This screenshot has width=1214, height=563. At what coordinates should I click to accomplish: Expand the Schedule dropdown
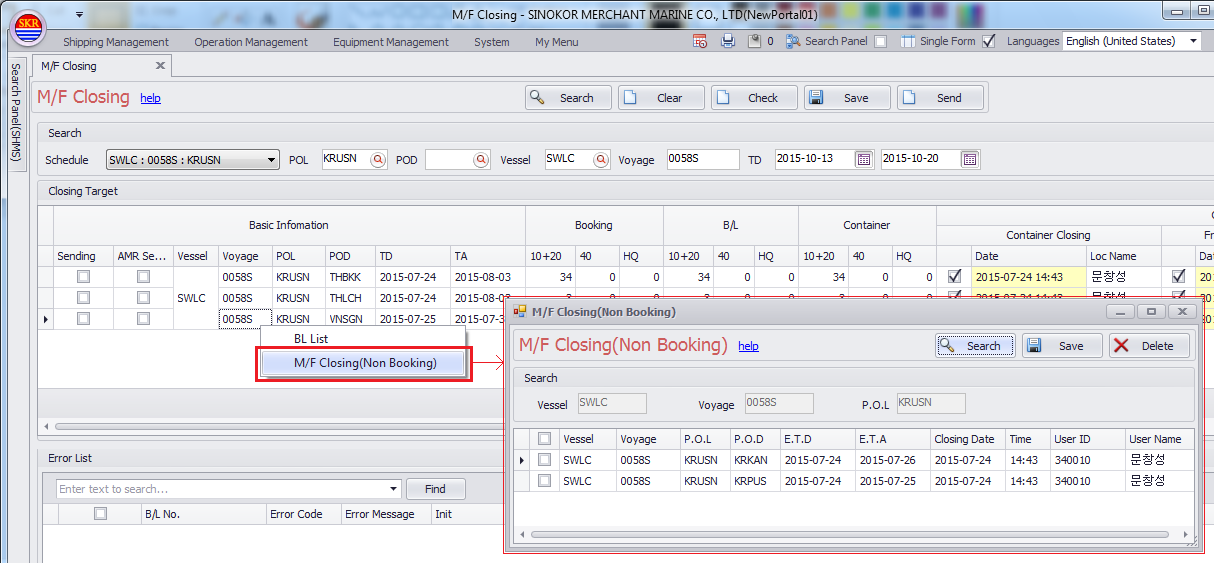pos(272,160)
